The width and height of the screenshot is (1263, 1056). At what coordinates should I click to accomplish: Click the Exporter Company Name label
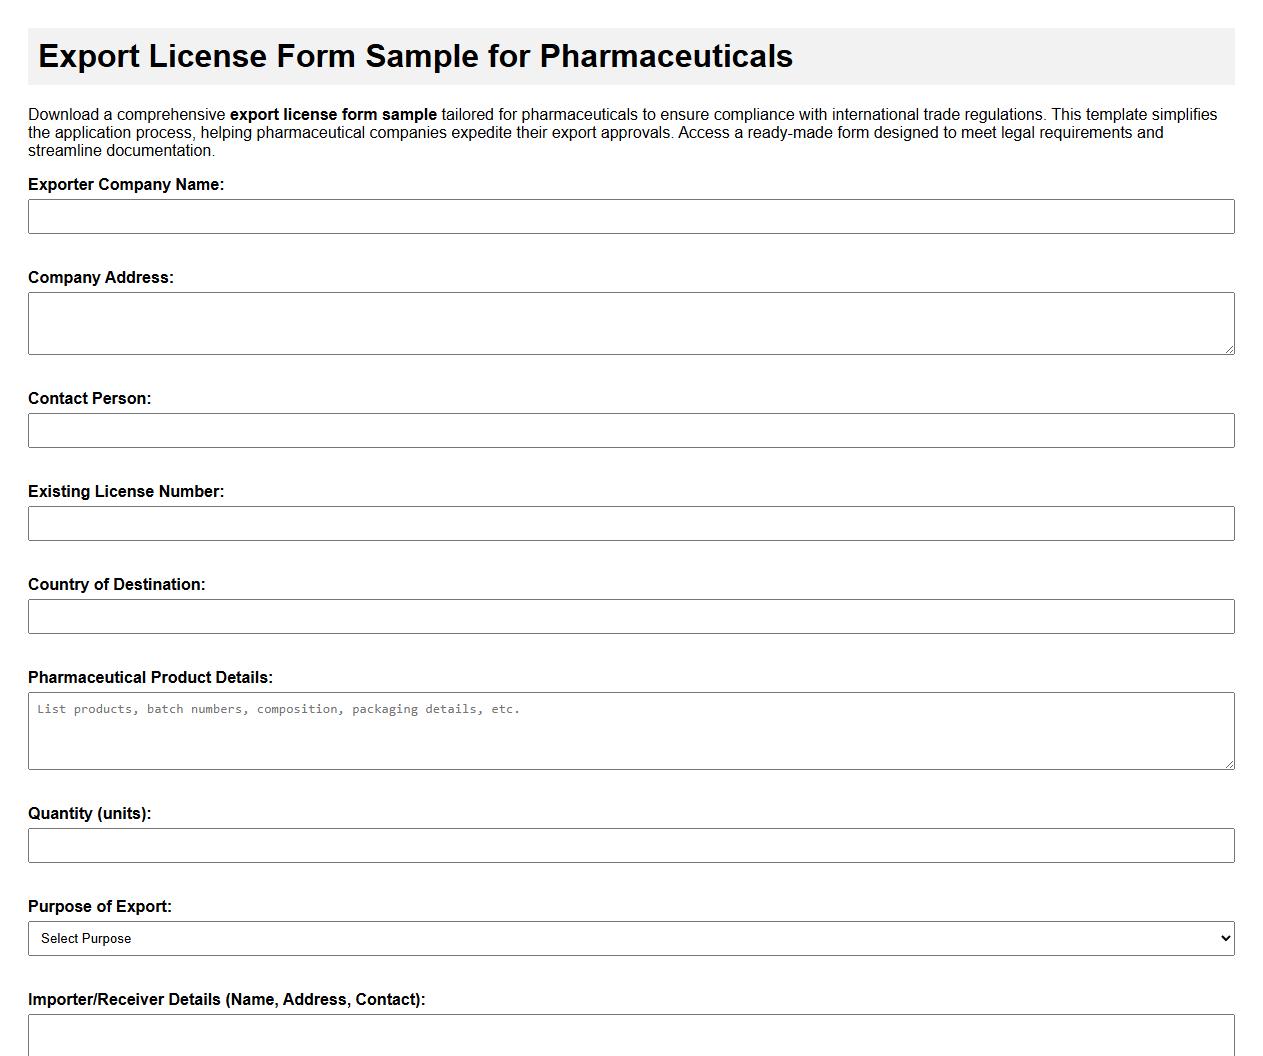pyautogui.click(x=126, y=184)
